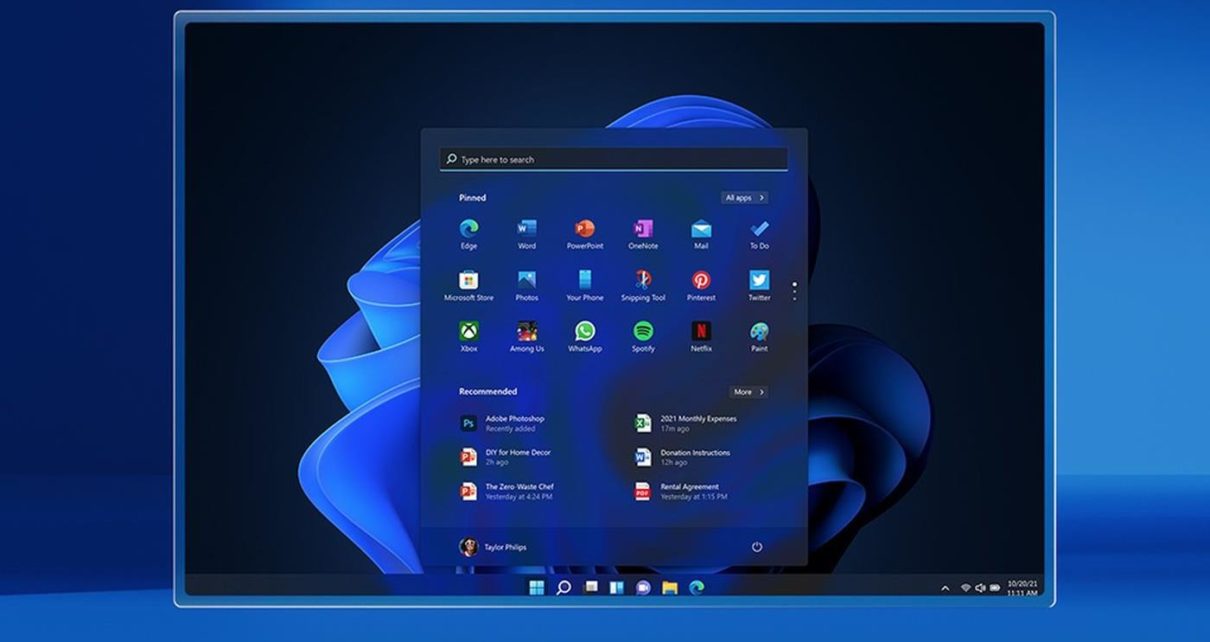The image size is (1210, 642).
Task: Open the 2021 Monthly Expenses file
Action: pos(697,423)
